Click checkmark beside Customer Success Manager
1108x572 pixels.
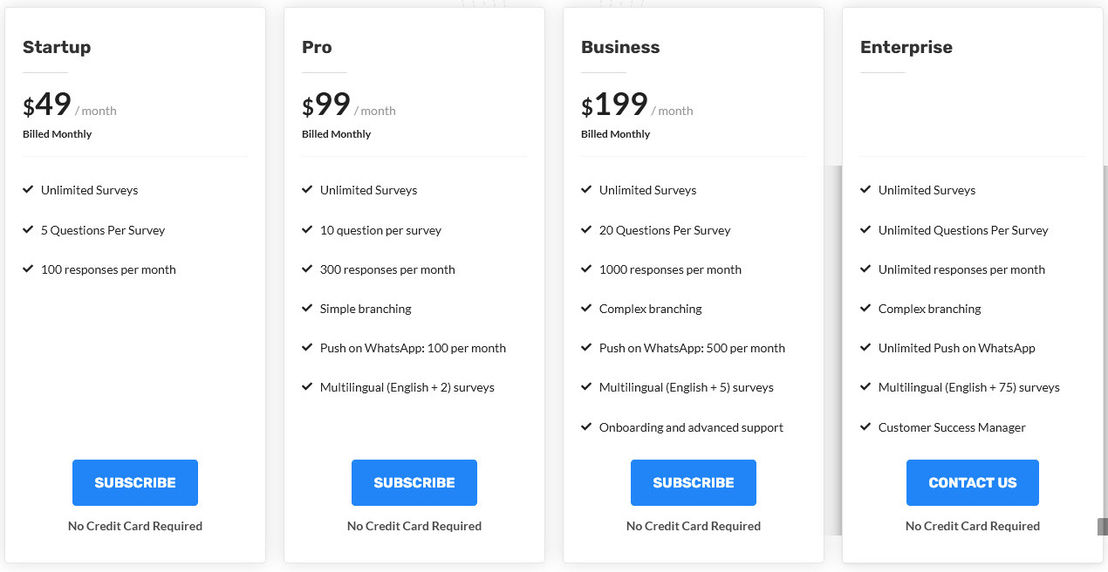point(865,427)
